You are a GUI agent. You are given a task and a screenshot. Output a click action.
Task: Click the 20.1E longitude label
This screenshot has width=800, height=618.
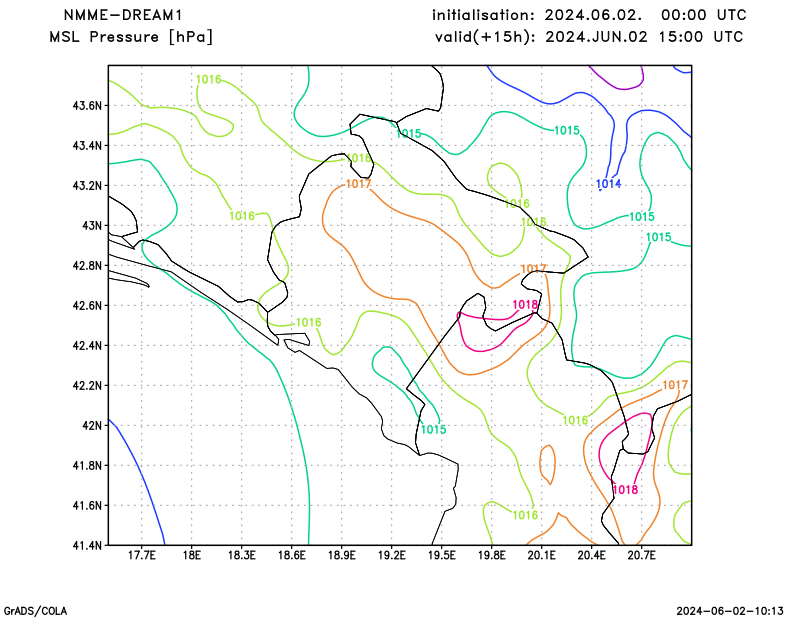[541, 555]
